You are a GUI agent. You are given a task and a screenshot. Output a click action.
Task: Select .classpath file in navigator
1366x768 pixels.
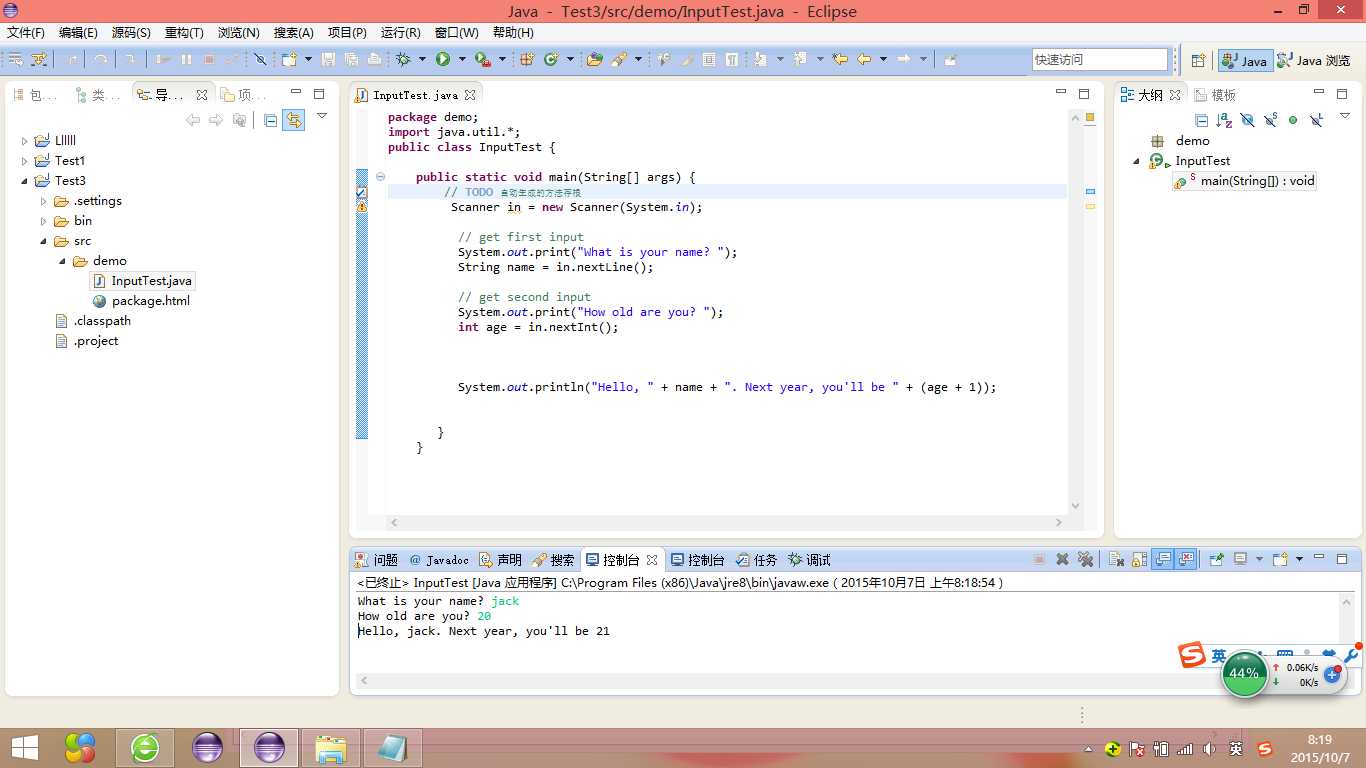point(92,321)
